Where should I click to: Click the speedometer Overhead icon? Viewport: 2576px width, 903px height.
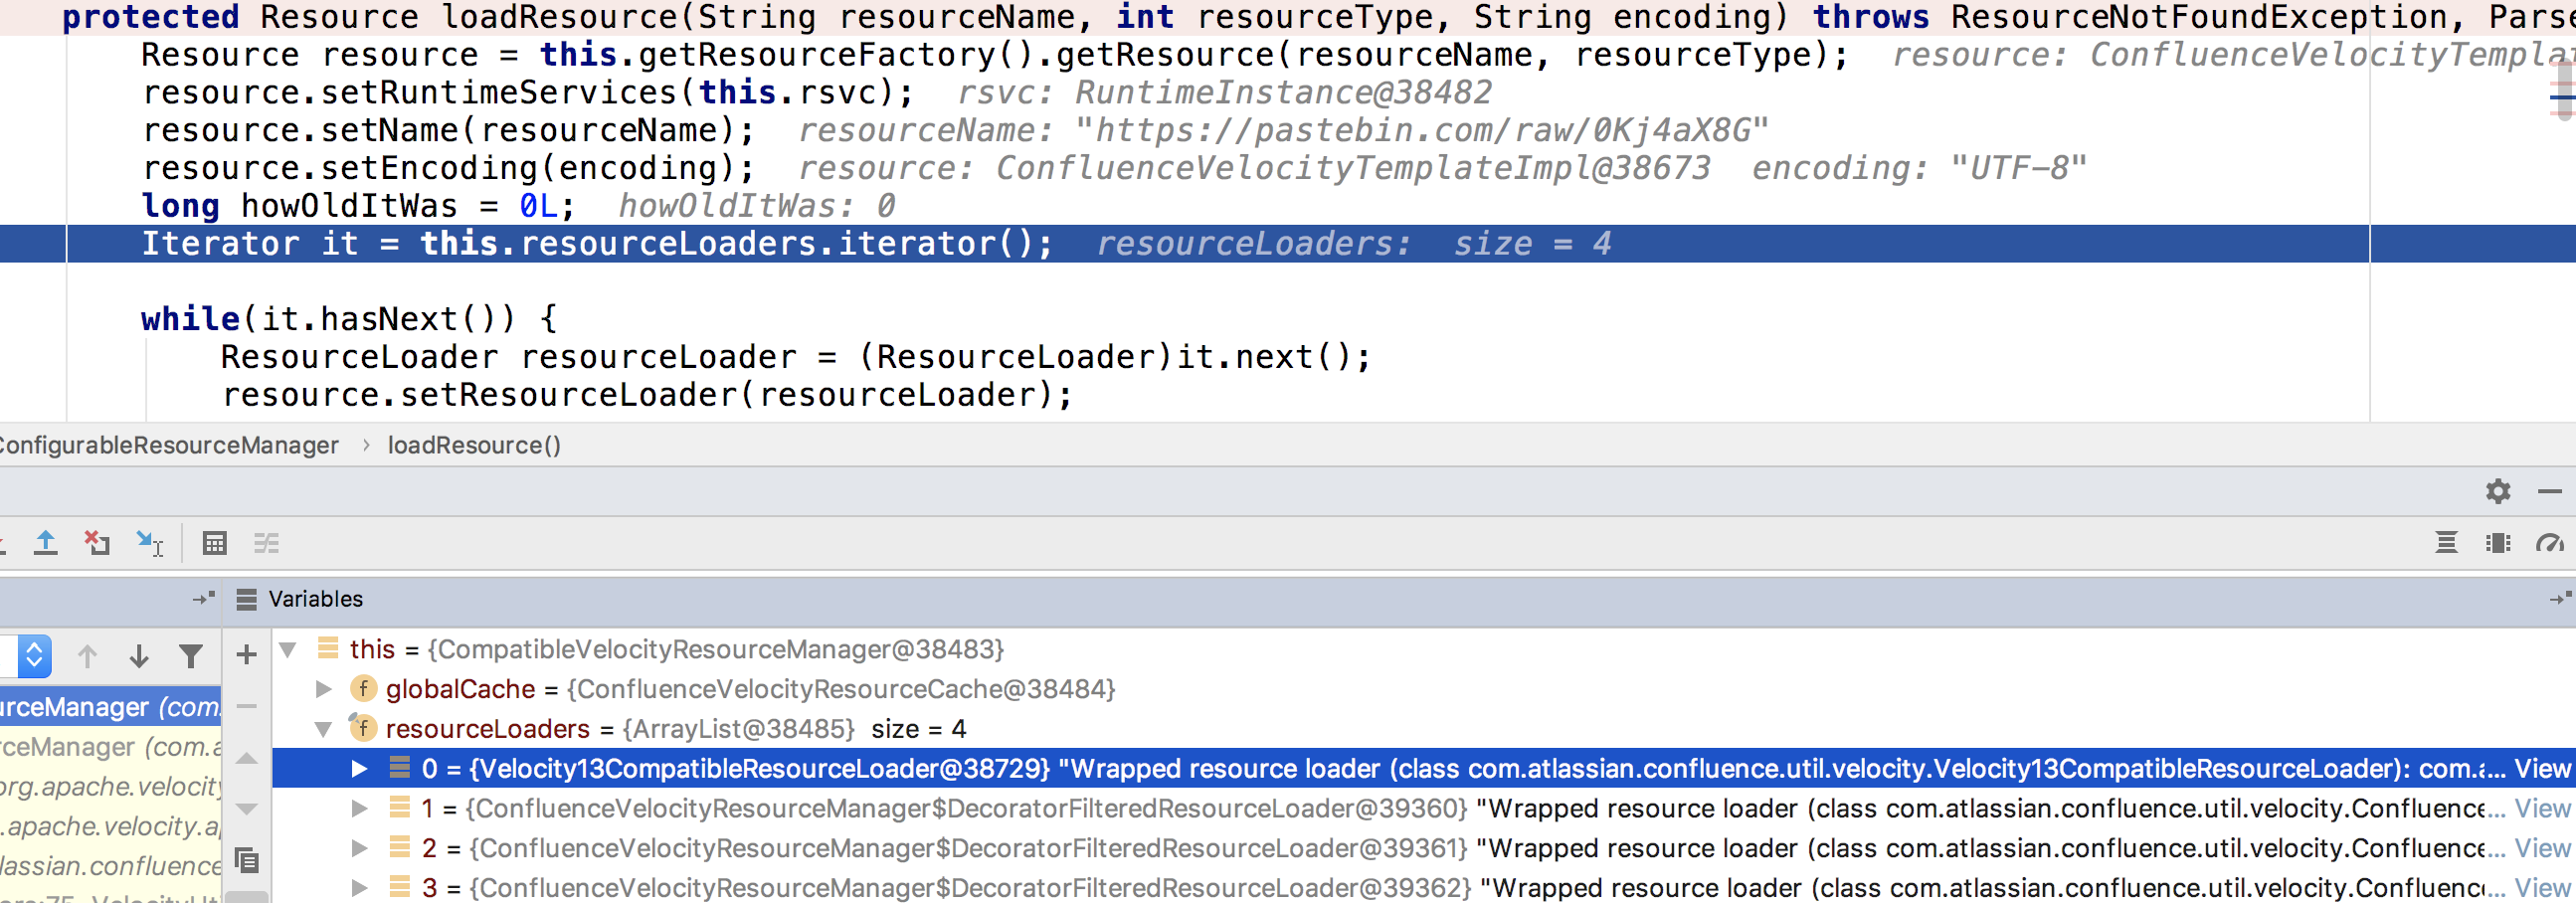[2549, 543]
